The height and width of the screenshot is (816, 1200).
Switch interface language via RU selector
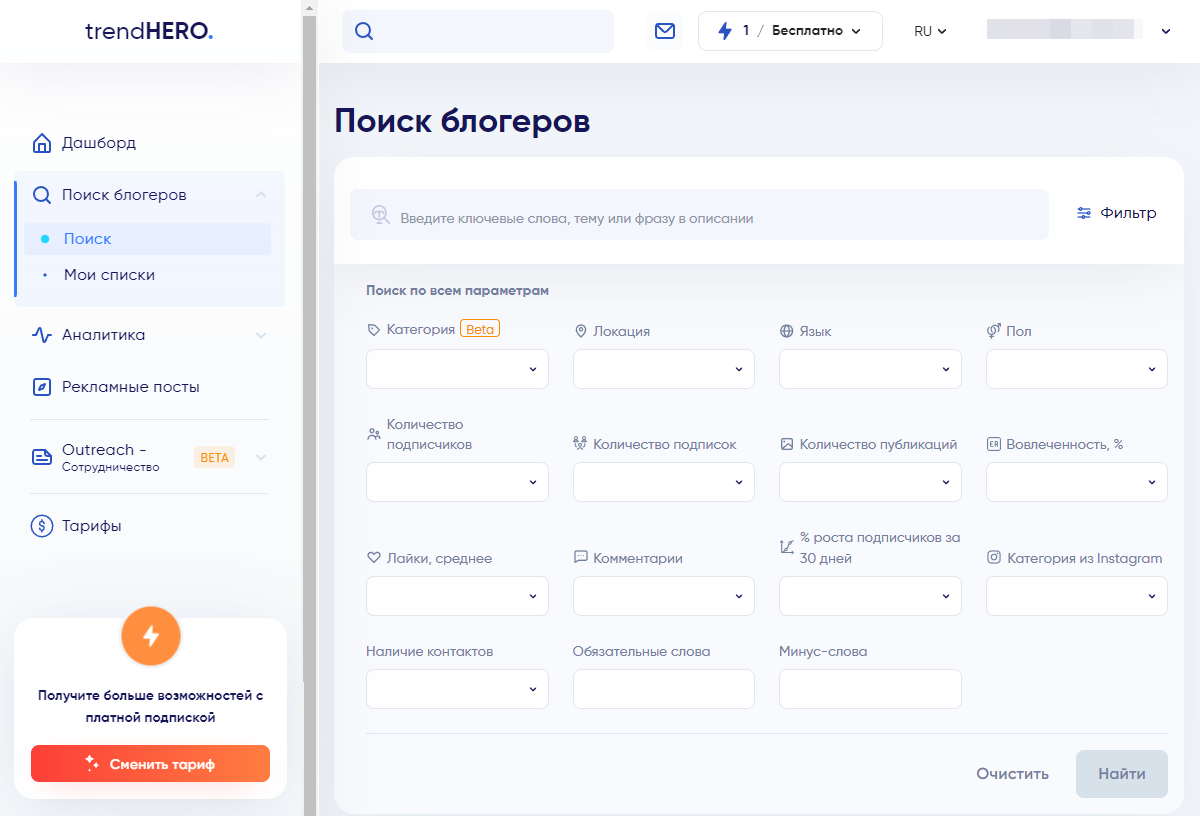click(x=930, y=31)
